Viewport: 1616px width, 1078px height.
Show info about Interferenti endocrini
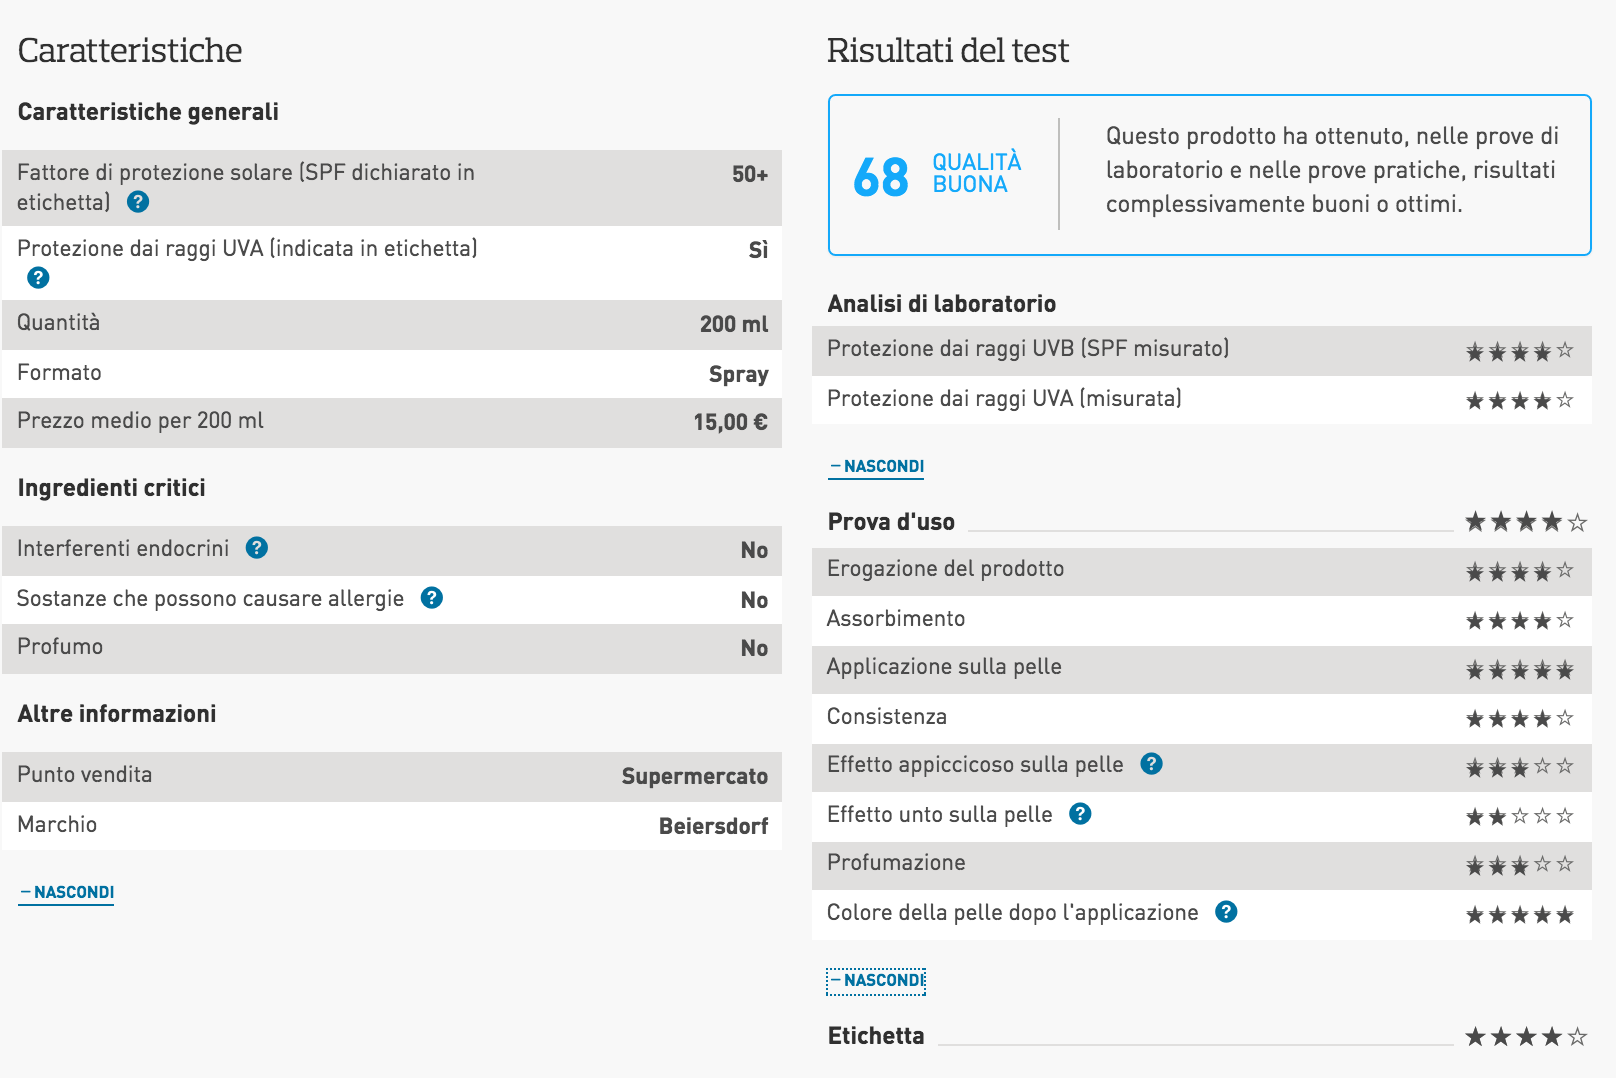pyautogui.click(x=257, y=548)
